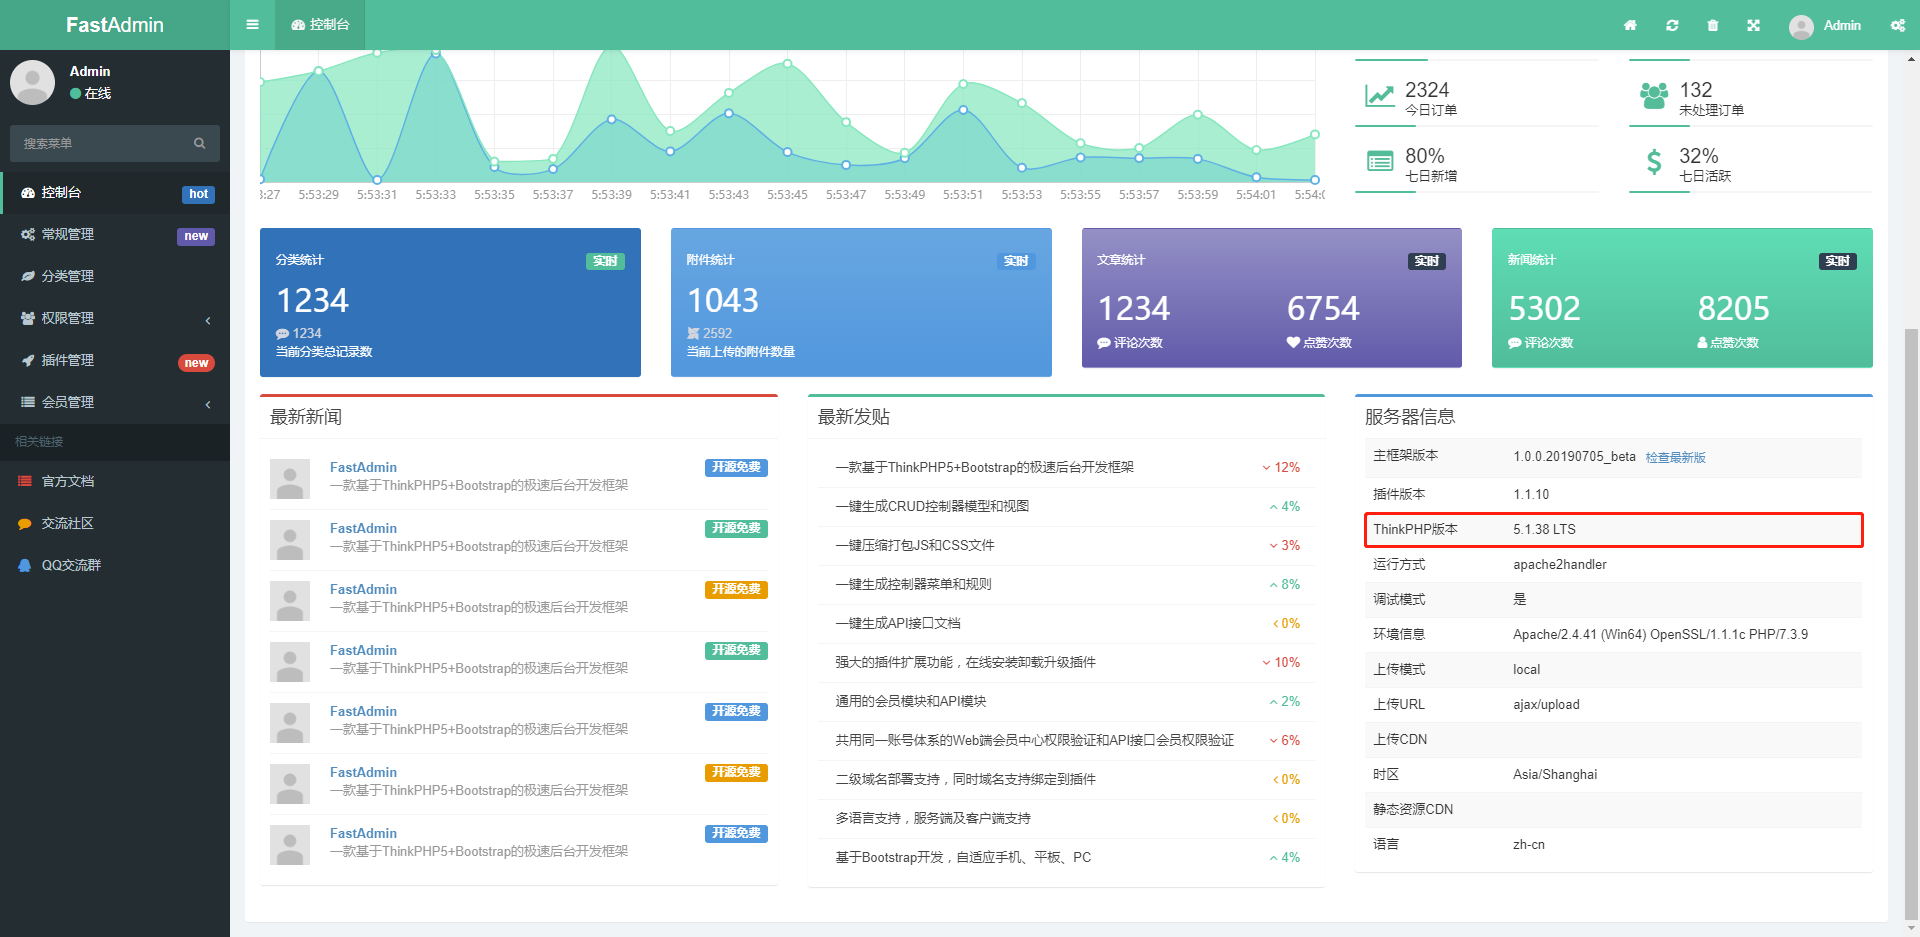
Task: Click the refresh icon in top bar
Action: (x=1672, y=25)
